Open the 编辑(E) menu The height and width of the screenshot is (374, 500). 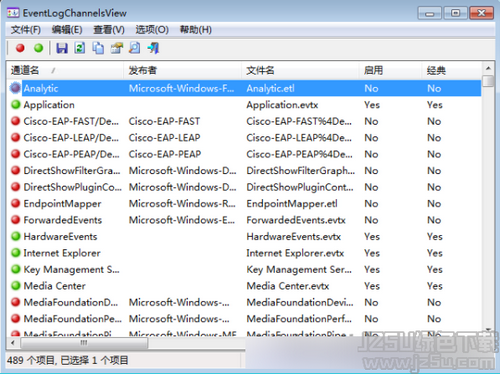[67, 30]
